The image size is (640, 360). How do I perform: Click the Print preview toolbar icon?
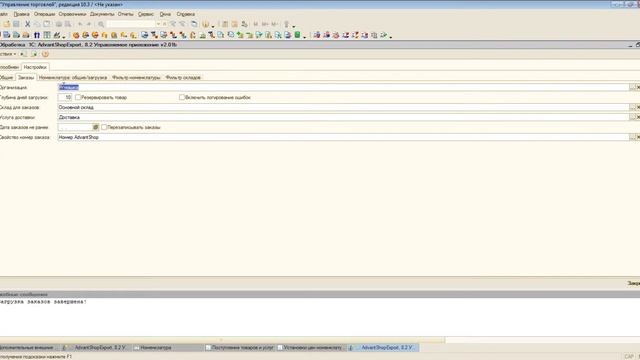coord(68,24)
